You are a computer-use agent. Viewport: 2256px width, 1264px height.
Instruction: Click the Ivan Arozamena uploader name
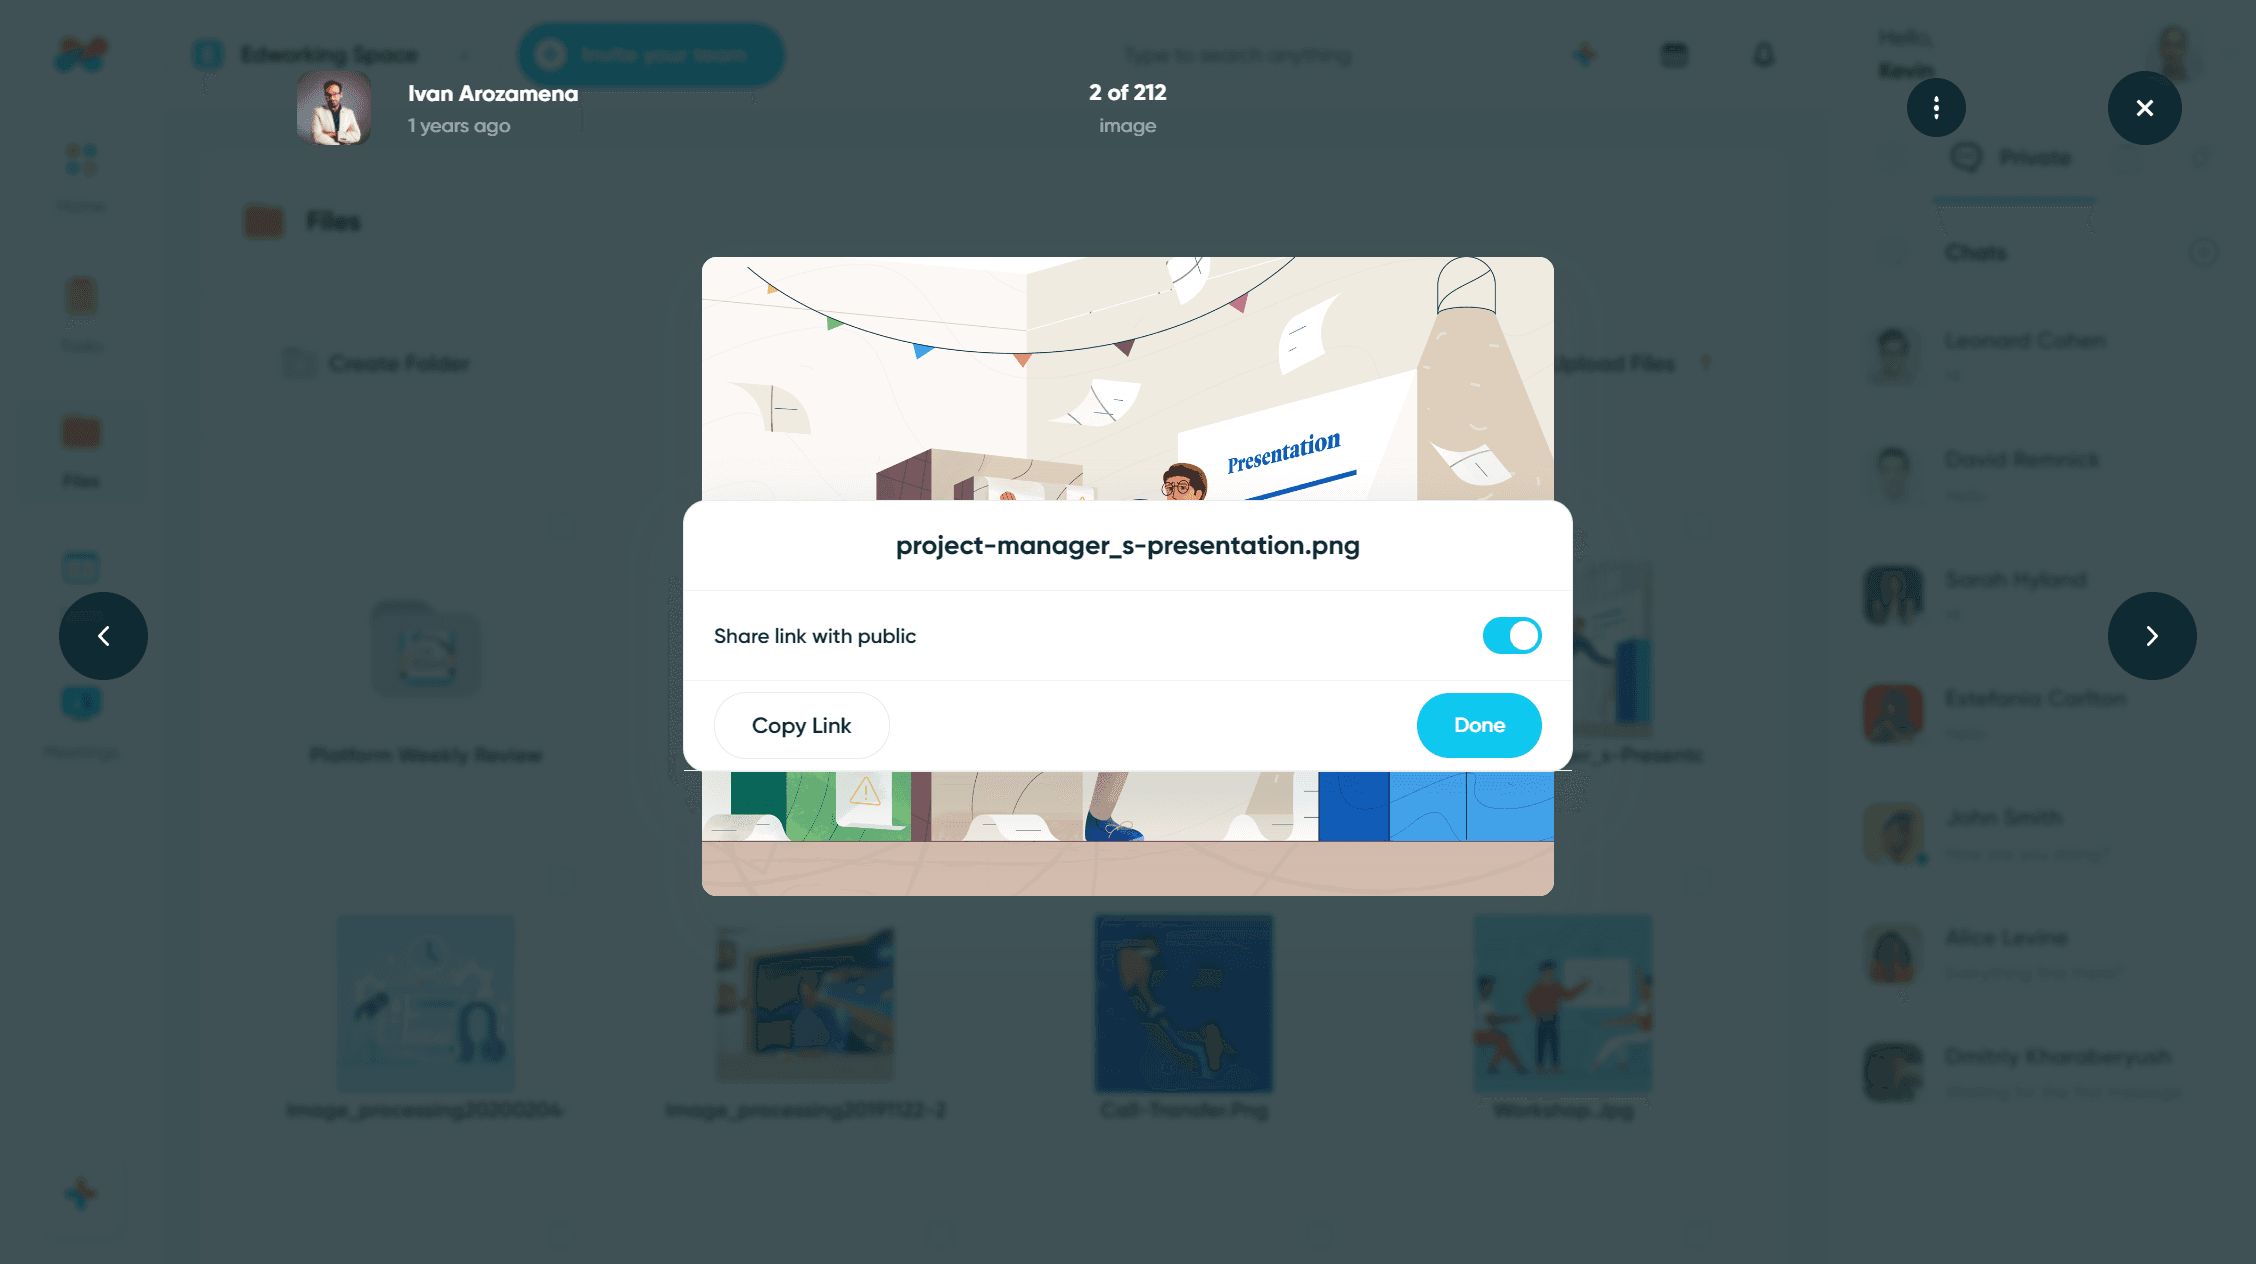[493, 94]
